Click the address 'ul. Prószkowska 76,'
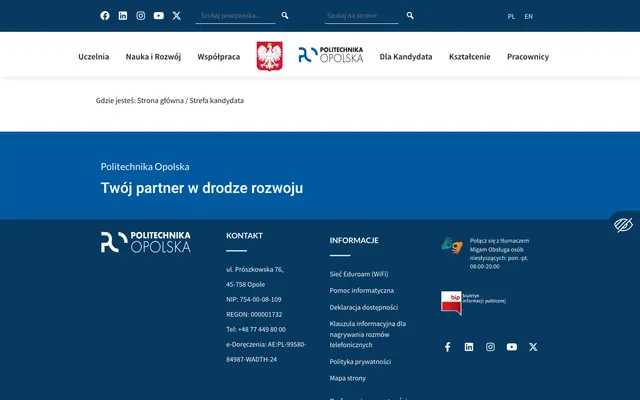The height and width of the screenshot is (400, 640). [255, 269]
